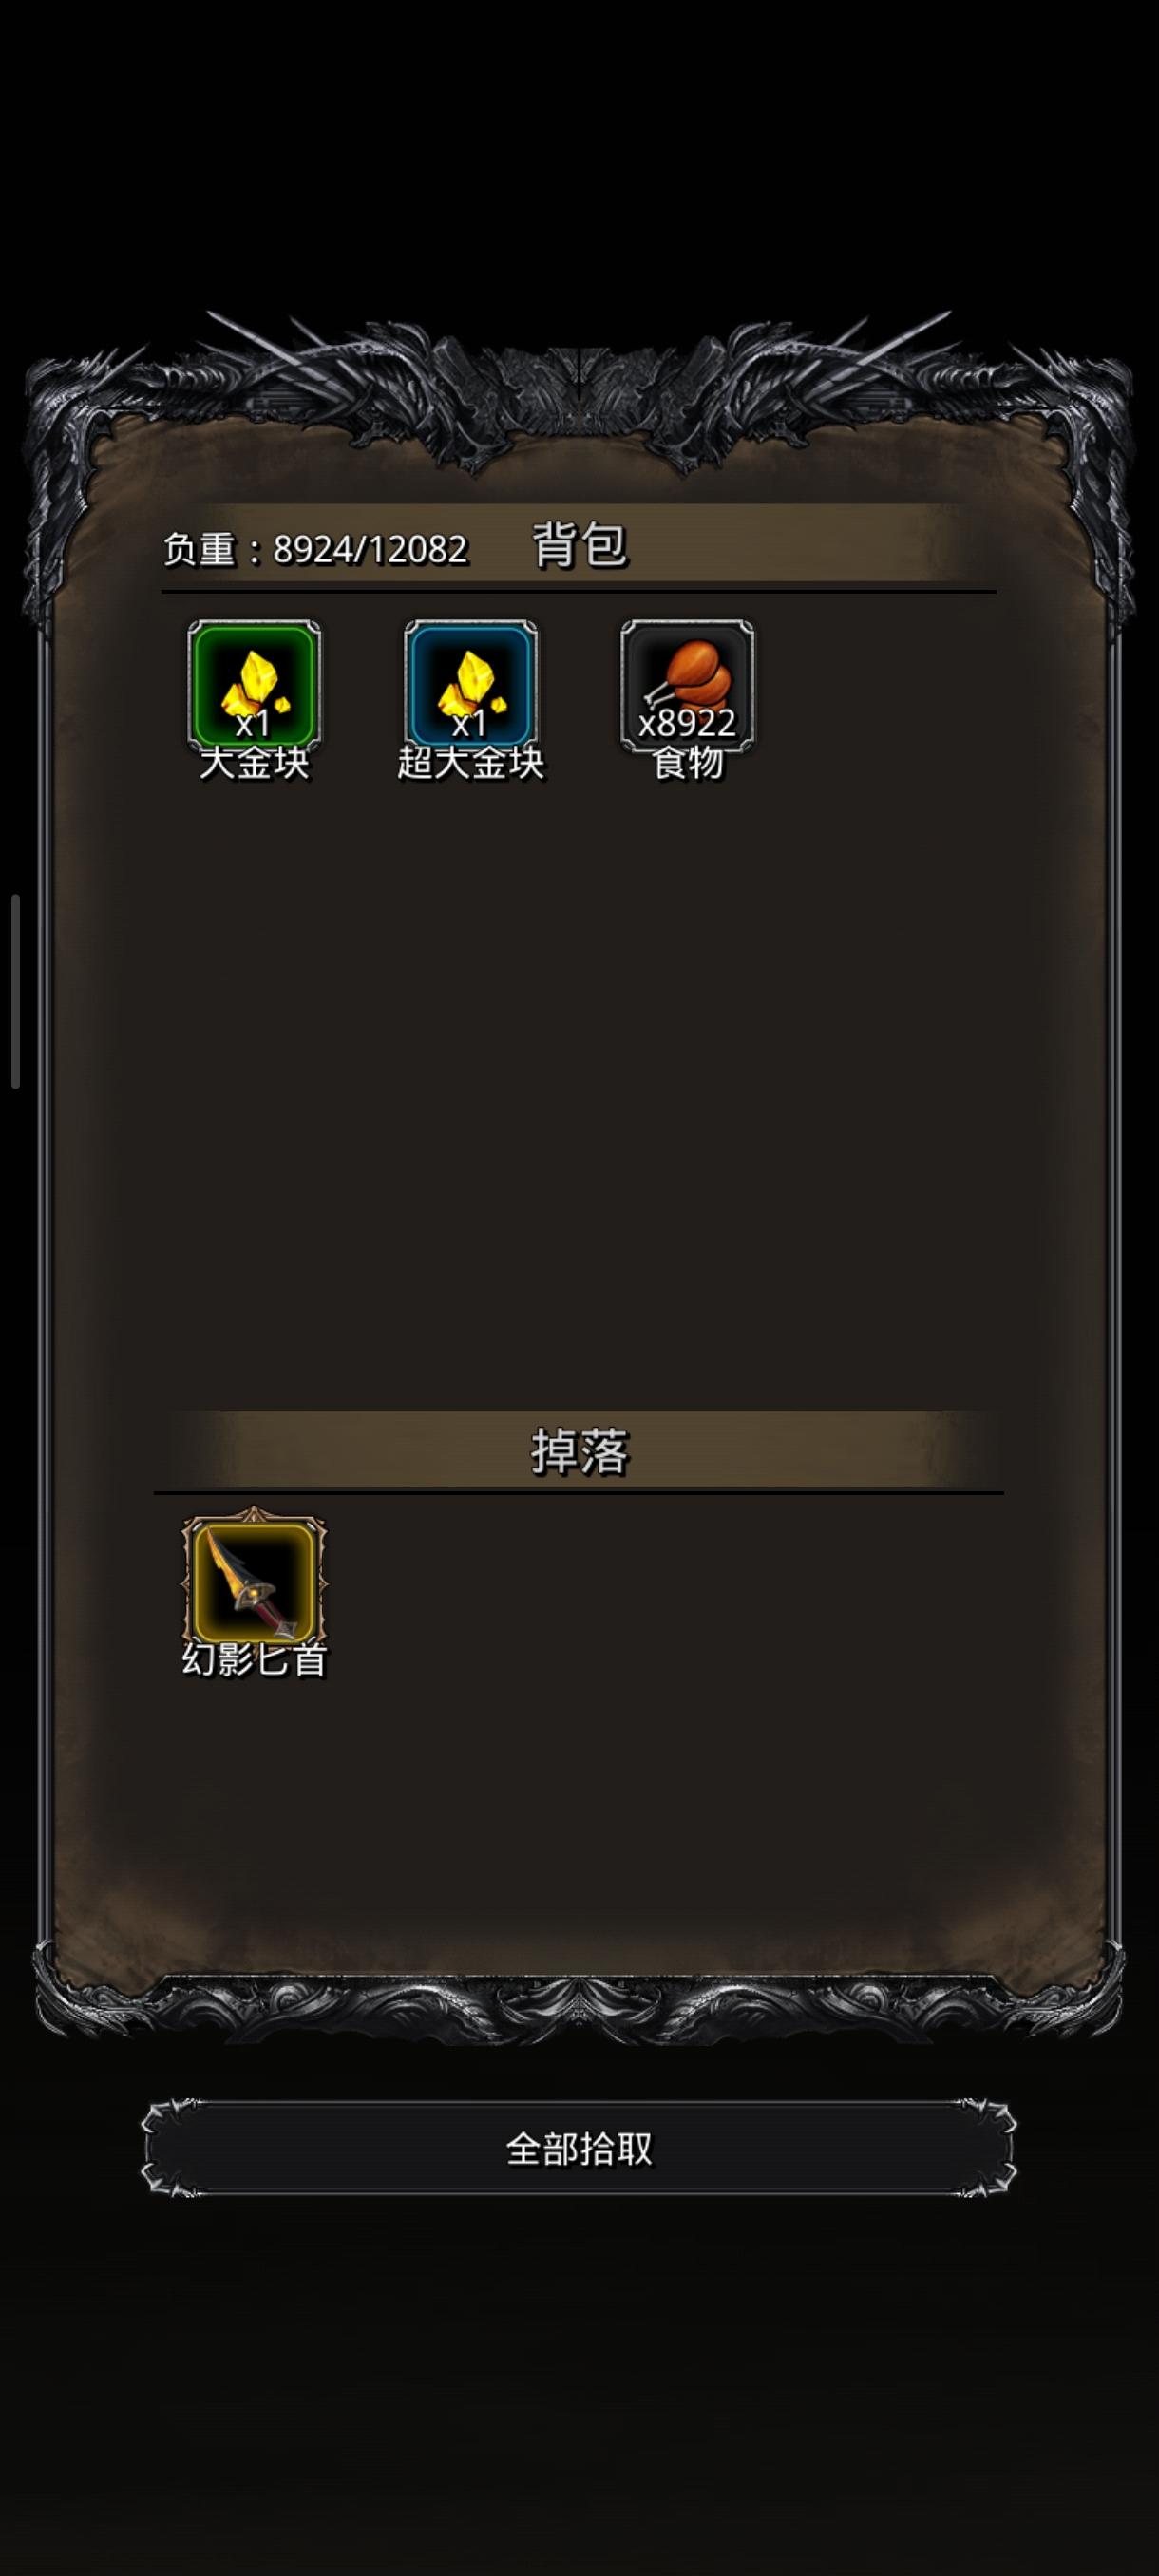Image resolution: width=1159 pixels, height=2576 pixels.
Task: Click the 大金块 item name label
Action: [254, 764]
